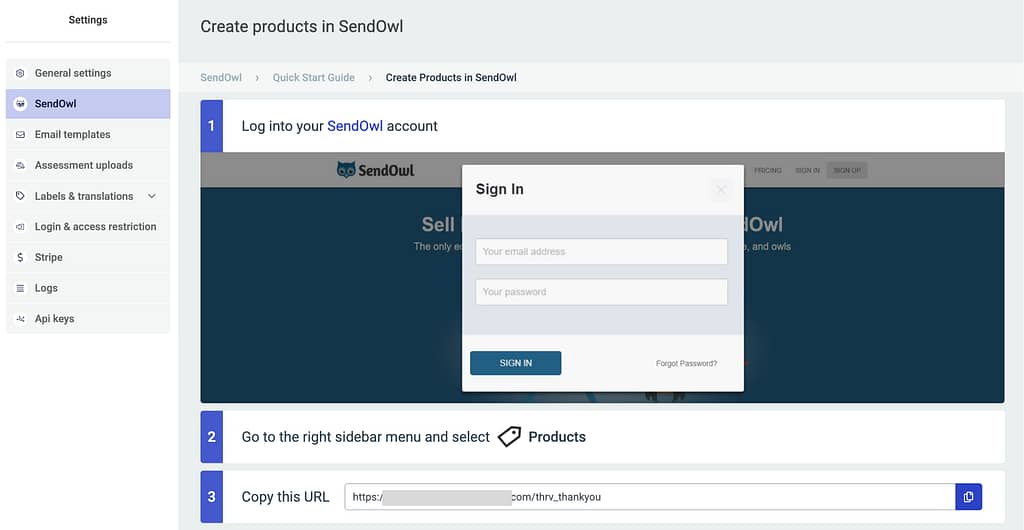Click the Api keys icon
The height and width of the screenshot is (530, 1024).
pos(20,319)
